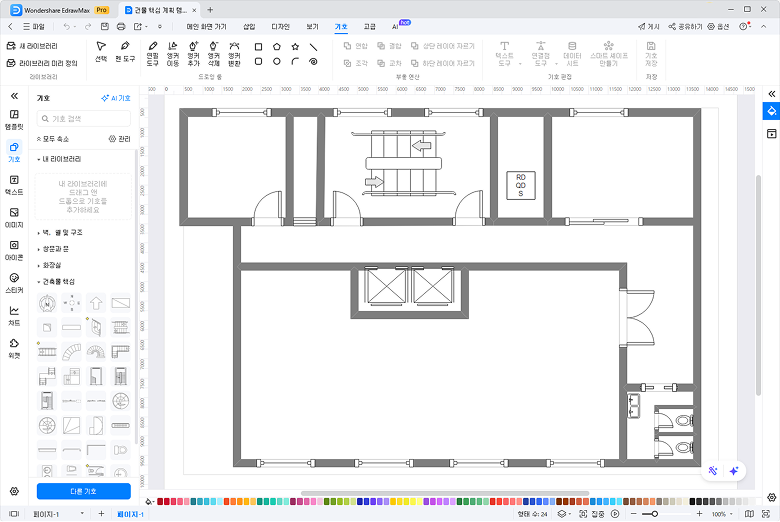Click the curved staircase symbol in library

pyautogui.click(x=72, y=352)
